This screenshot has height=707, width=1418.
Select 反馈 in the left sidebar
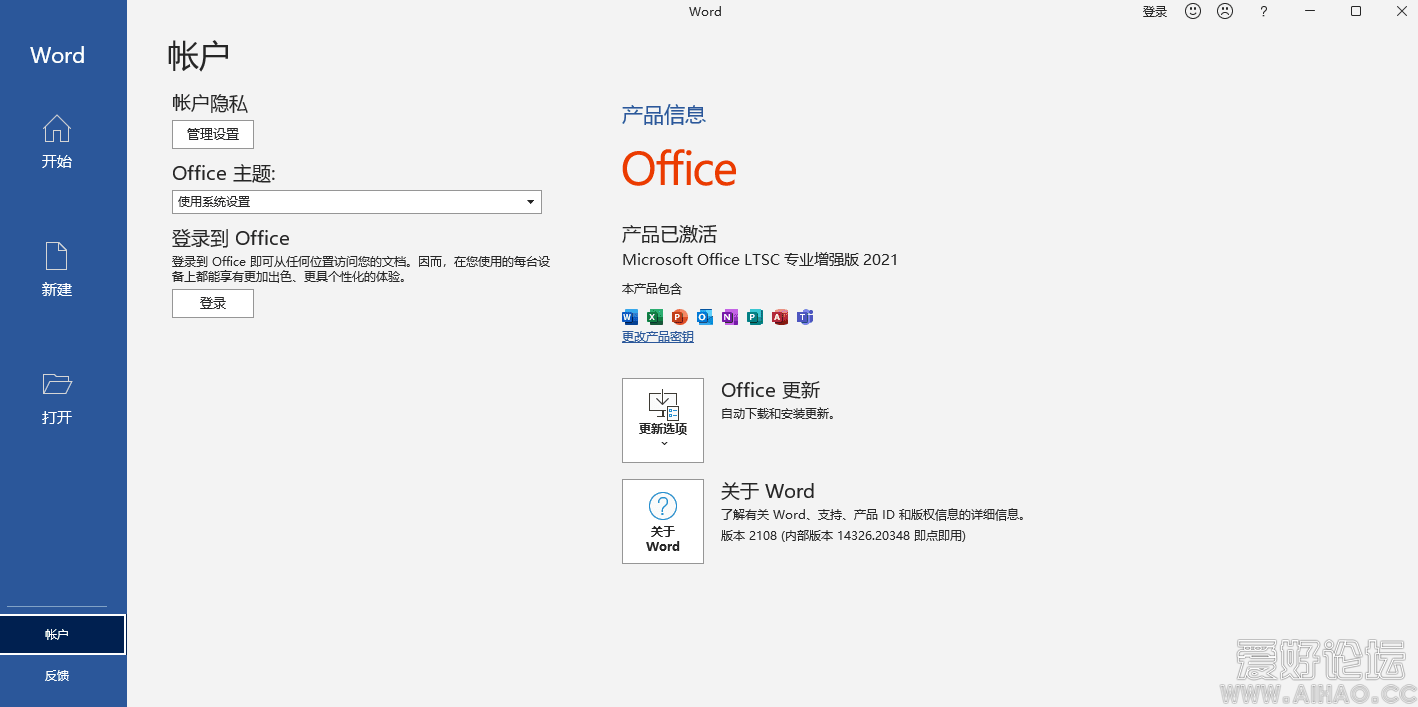[57, 676]
